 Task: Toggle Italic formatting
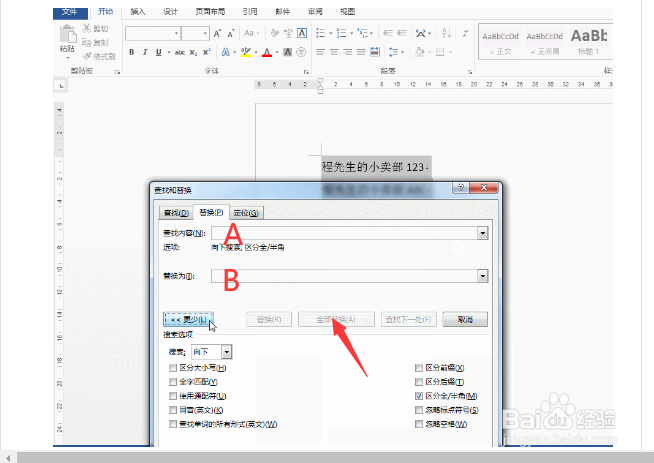point(145,52)
